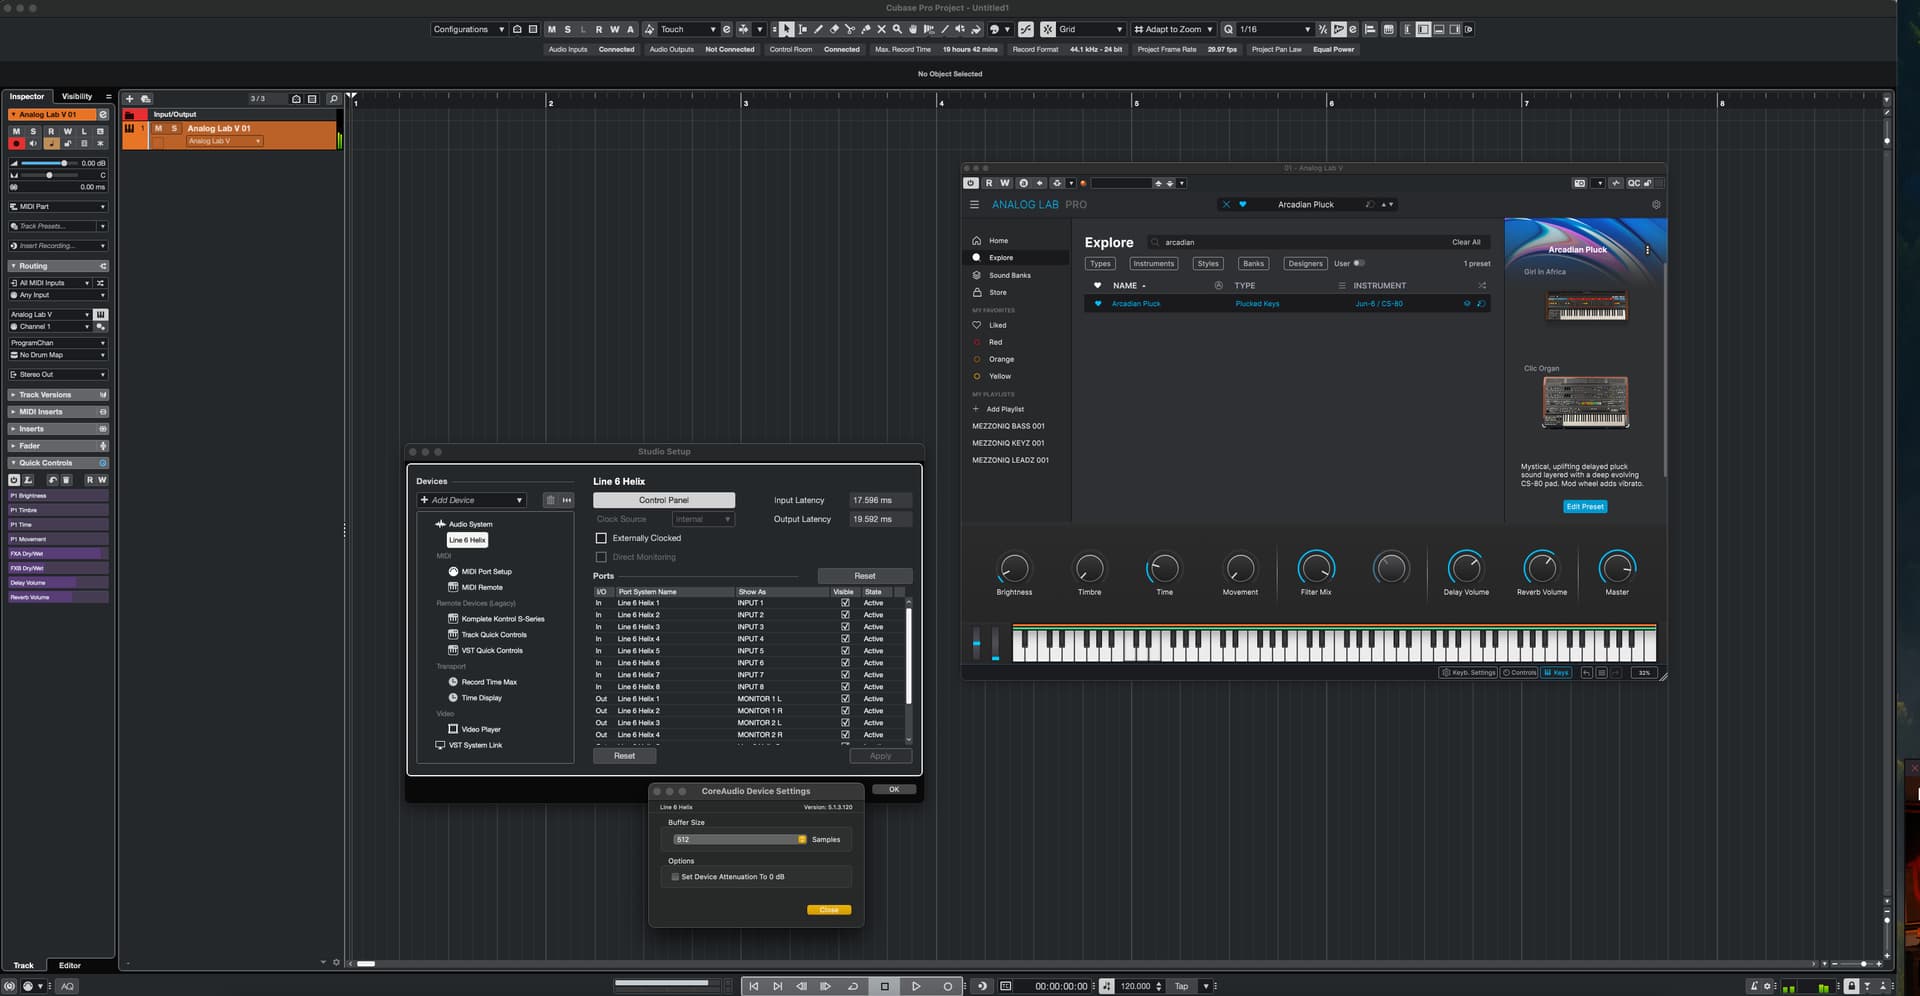The width and height of the screenshot is (1920, 996).
Task: Switch to the Editor tab at bottom
Action: [x=69, y=966]
